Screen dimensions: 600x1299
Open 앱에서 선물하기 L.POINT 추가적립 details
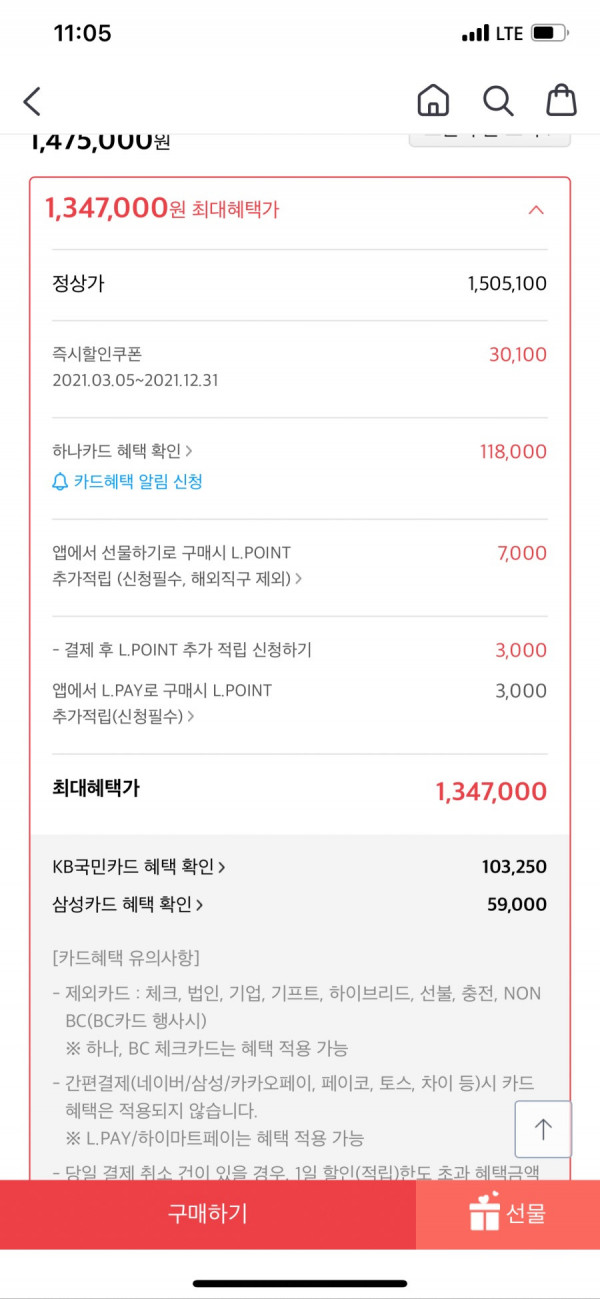(x=177, y=565)
